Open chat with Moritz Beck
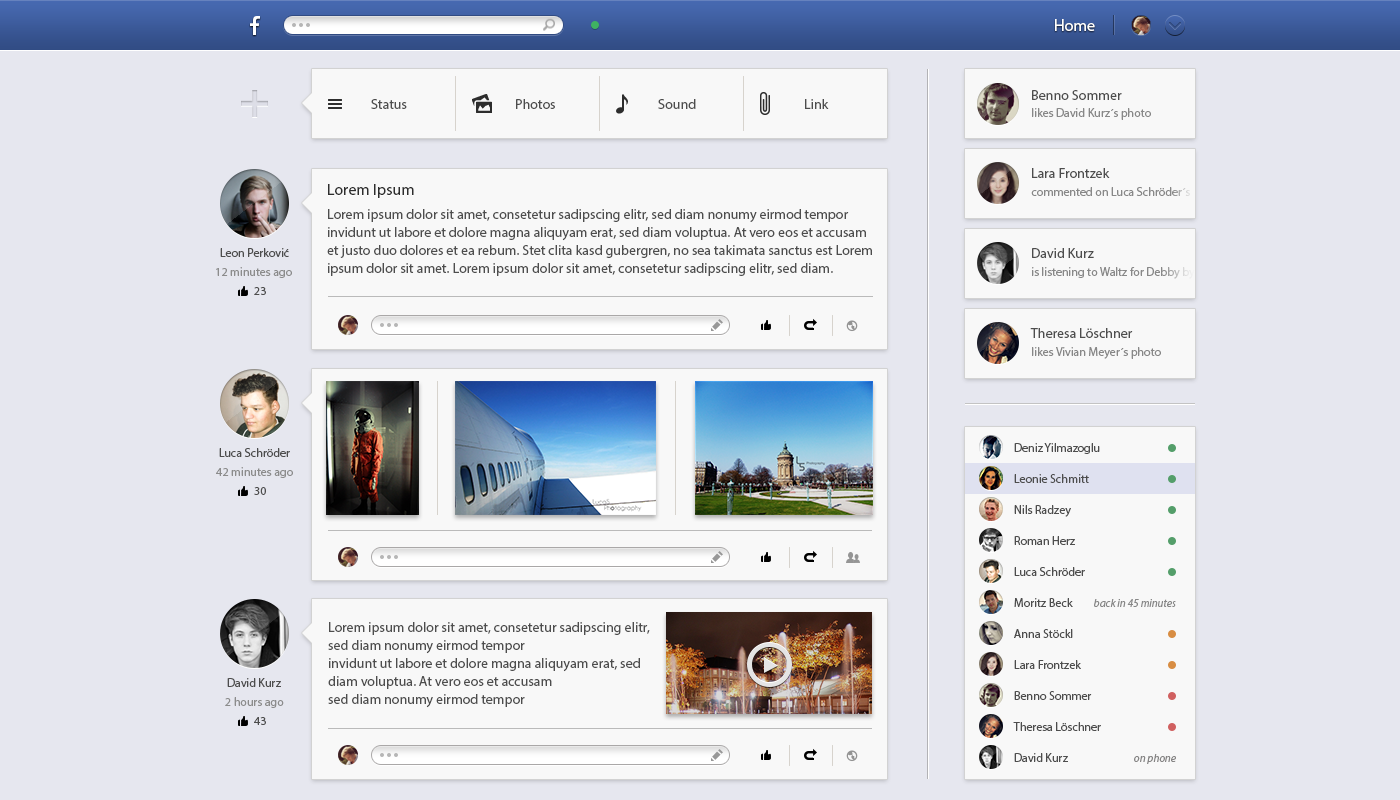Viewport: 1400px width, 800px height. click(x=1079, y=603)
